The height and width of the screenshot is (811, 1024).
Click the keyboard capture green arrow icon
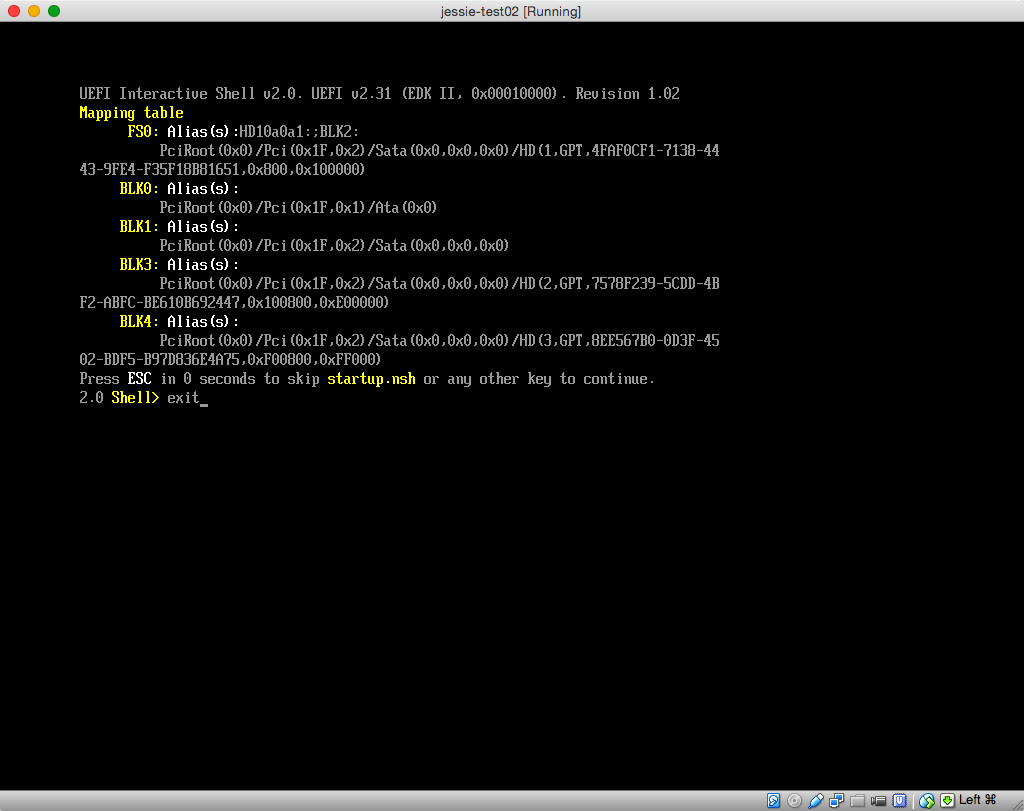click(x=948, y=801)
